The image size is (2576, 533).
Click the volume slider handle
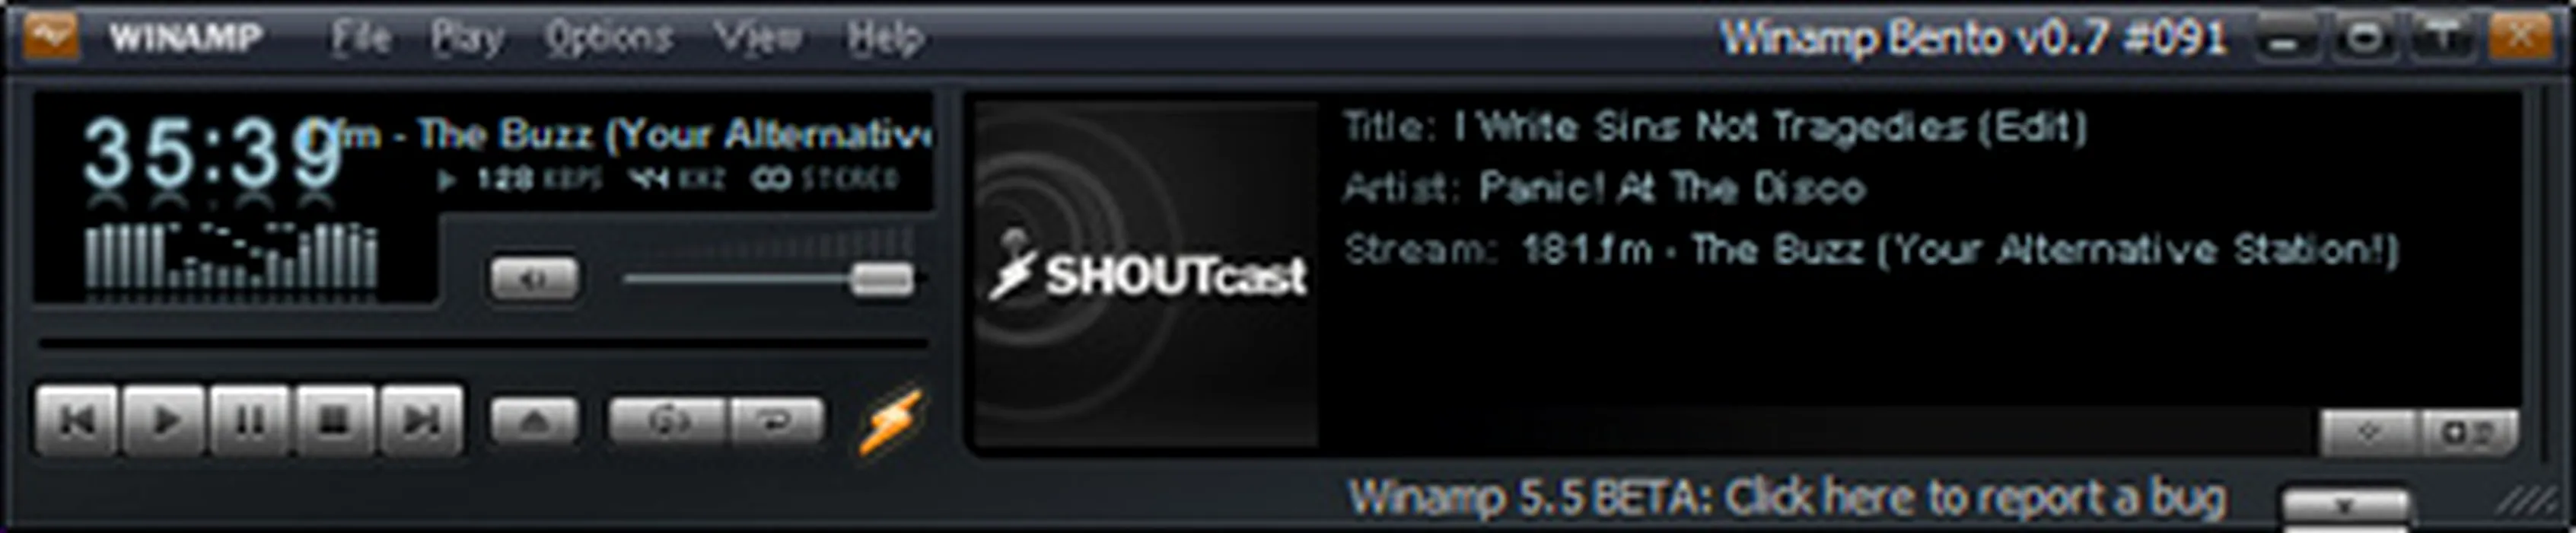pos(882,279)
